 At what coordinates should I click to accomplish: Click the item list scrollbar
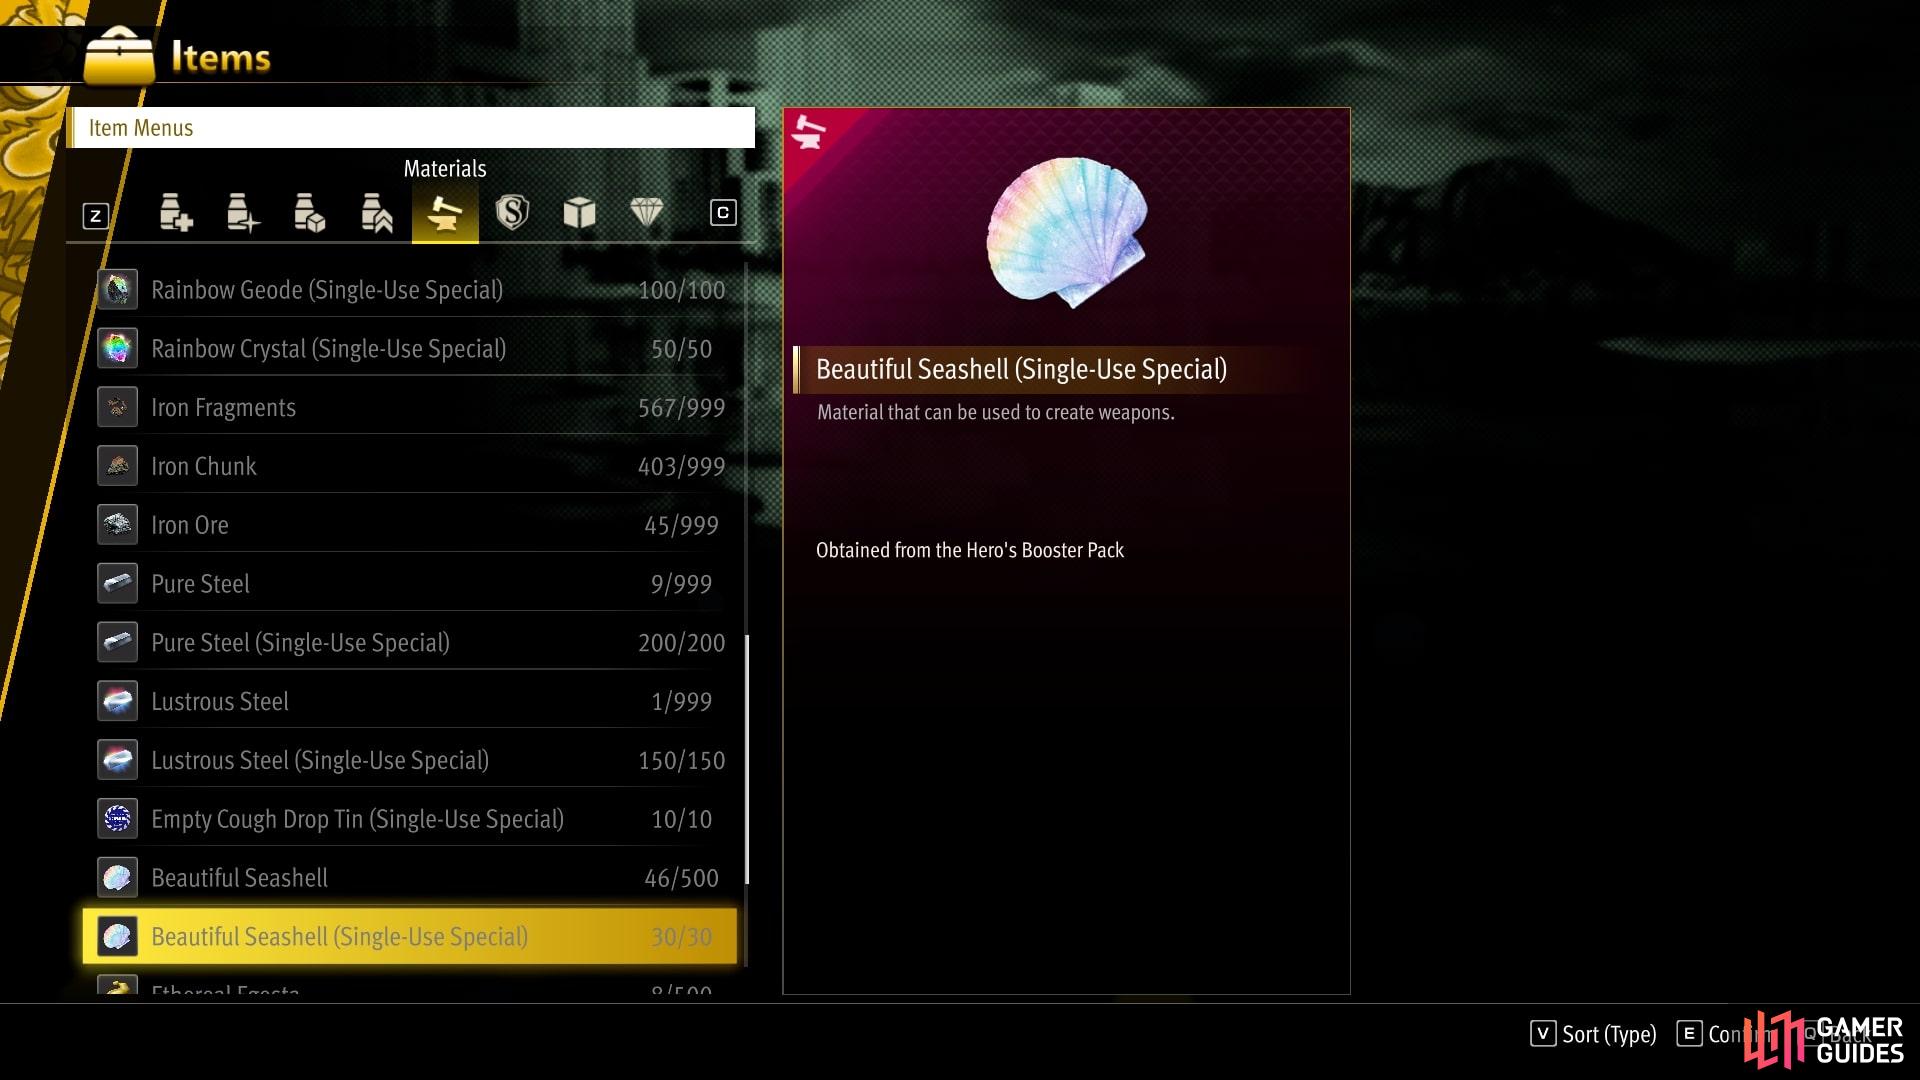[x=747, y=760]
